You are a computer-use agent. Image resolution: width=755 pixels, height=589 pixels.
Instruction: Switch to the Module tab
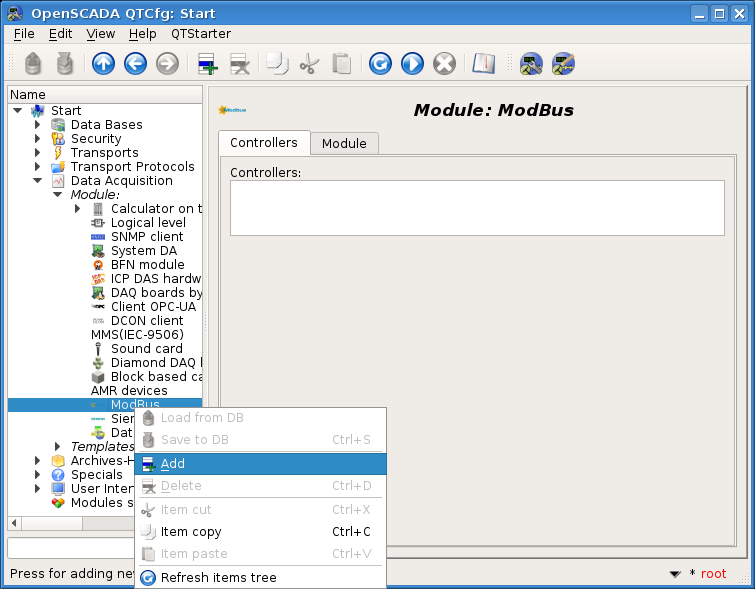click(343, 144)
